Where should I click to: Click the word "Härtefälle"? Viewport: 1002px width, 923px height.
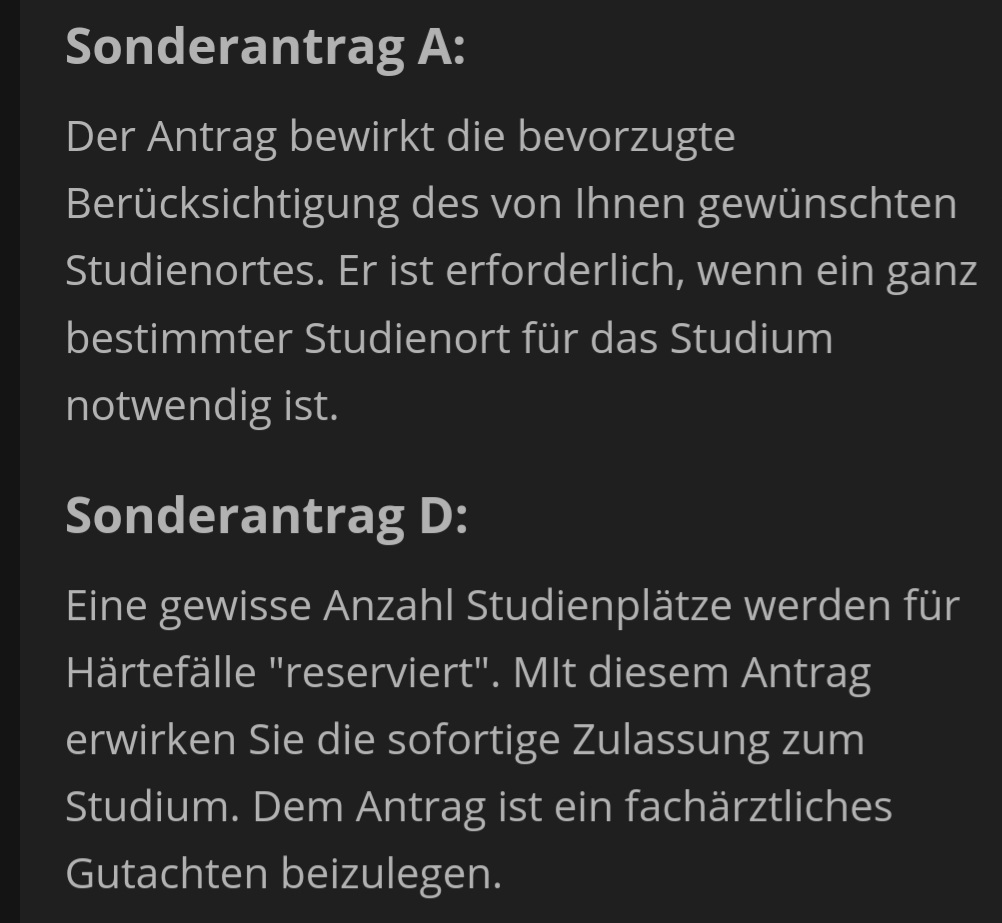point(159,673)
